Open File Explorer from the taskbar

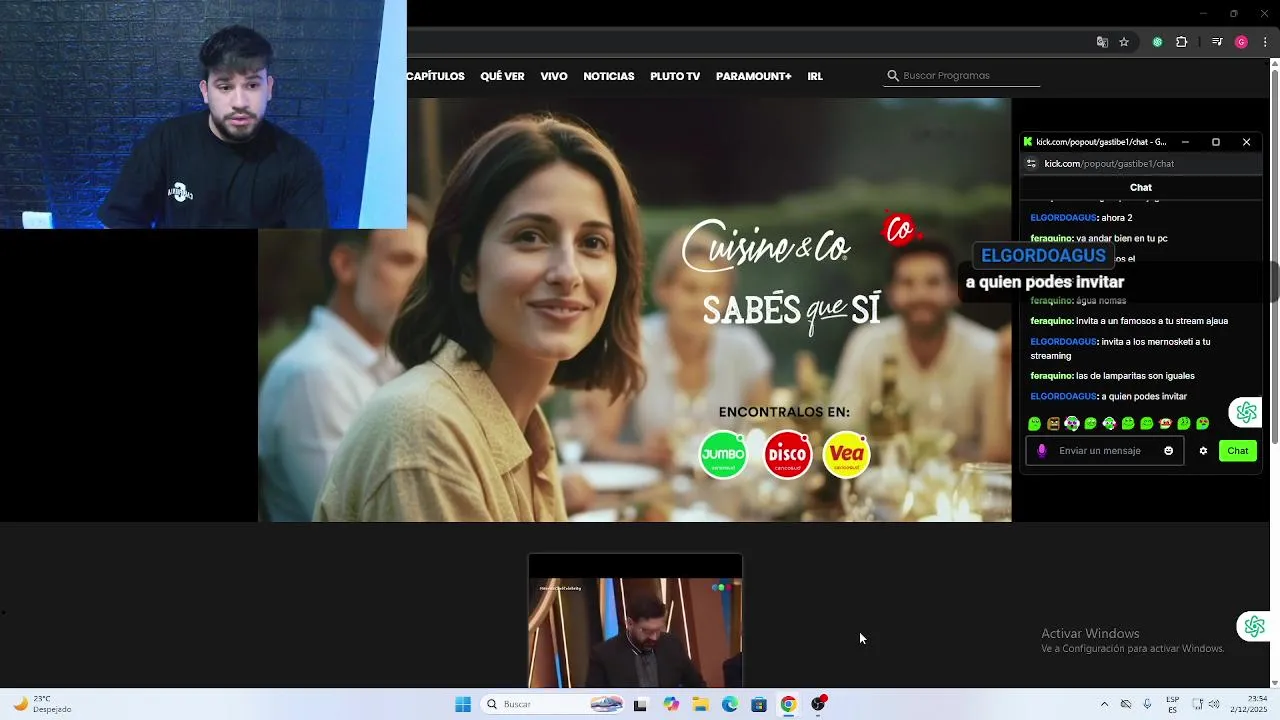click(x=701, y=704)
